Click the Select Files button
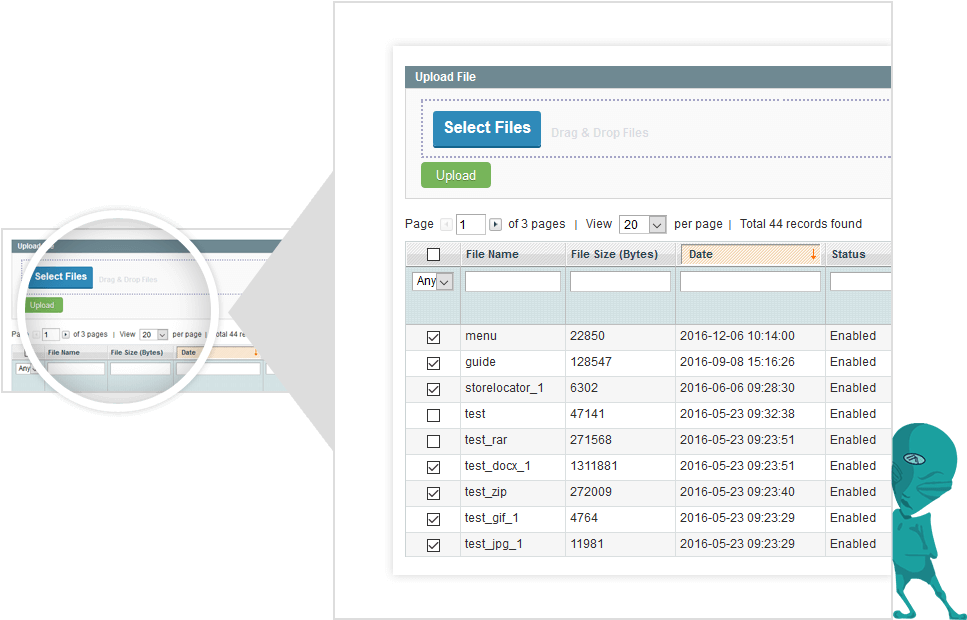Image resolution: width=967 pixels, height=620 pixels. pos(486,129)
